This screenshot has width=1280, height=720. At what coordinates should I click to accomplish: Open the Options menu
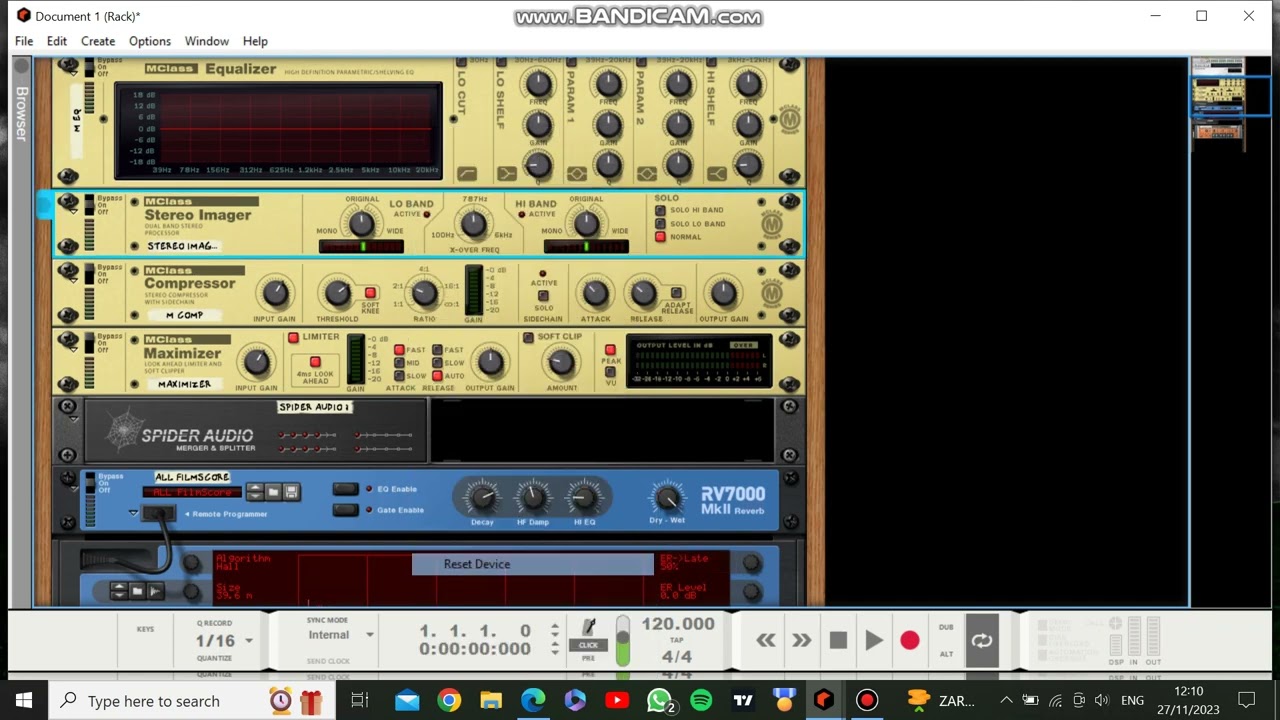(x=150, y=41)
